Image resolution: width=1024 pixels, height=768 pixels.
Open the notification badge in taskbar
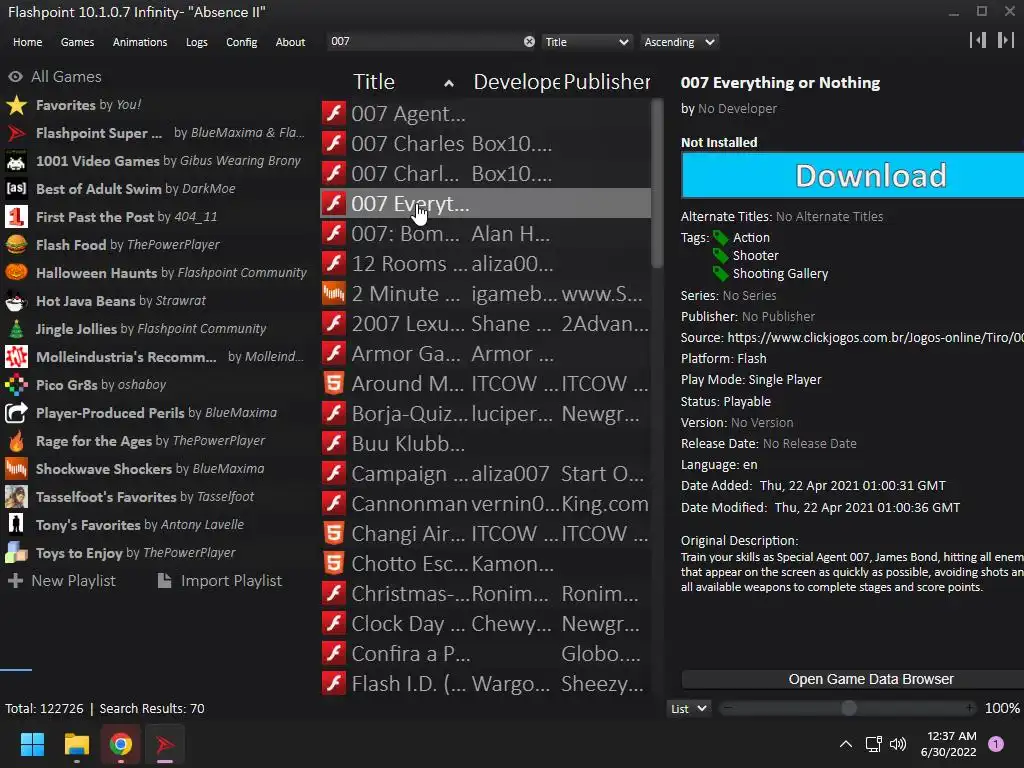(996, 744)
